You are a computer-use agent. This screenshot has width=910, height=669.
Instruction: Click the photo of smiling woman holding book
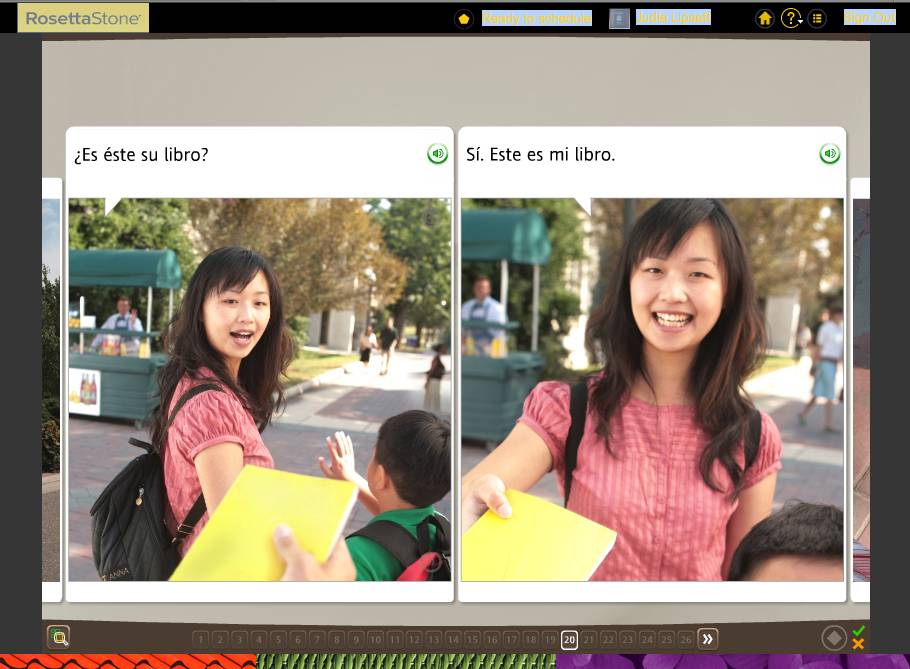pyautogui.click(x=652, y=389)
